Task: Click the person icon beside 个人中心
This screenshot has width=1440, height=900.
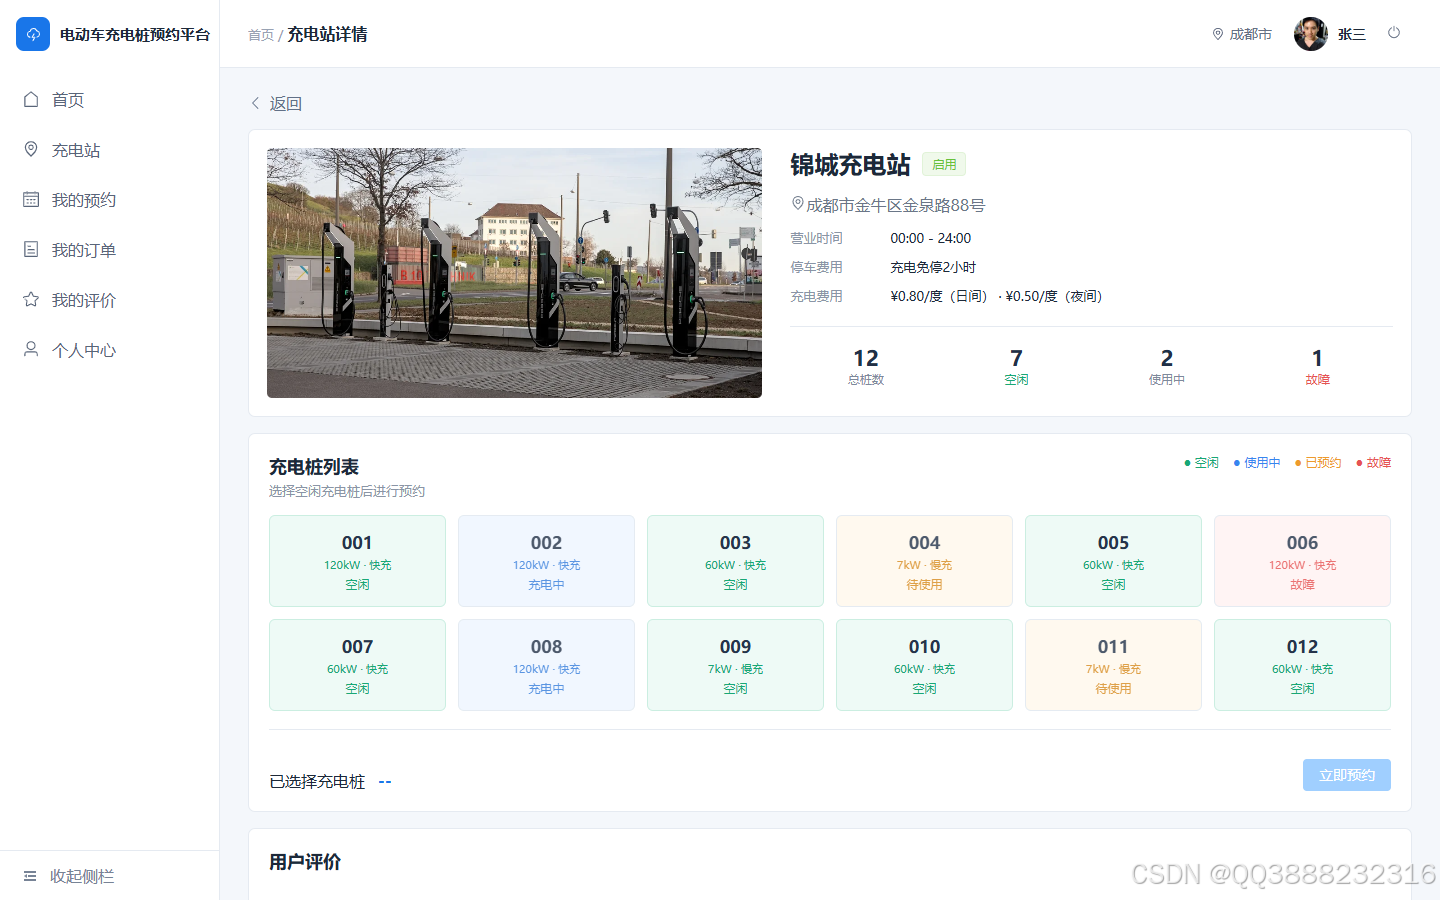Action: pyautogui.click(x=31, y=349)
